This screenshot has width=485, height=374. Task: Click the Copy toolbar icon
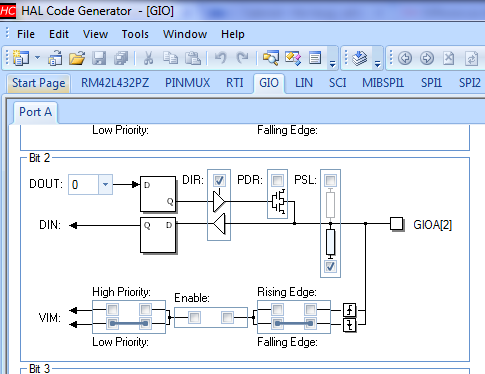pyautogui.click(x=170, y=58)
